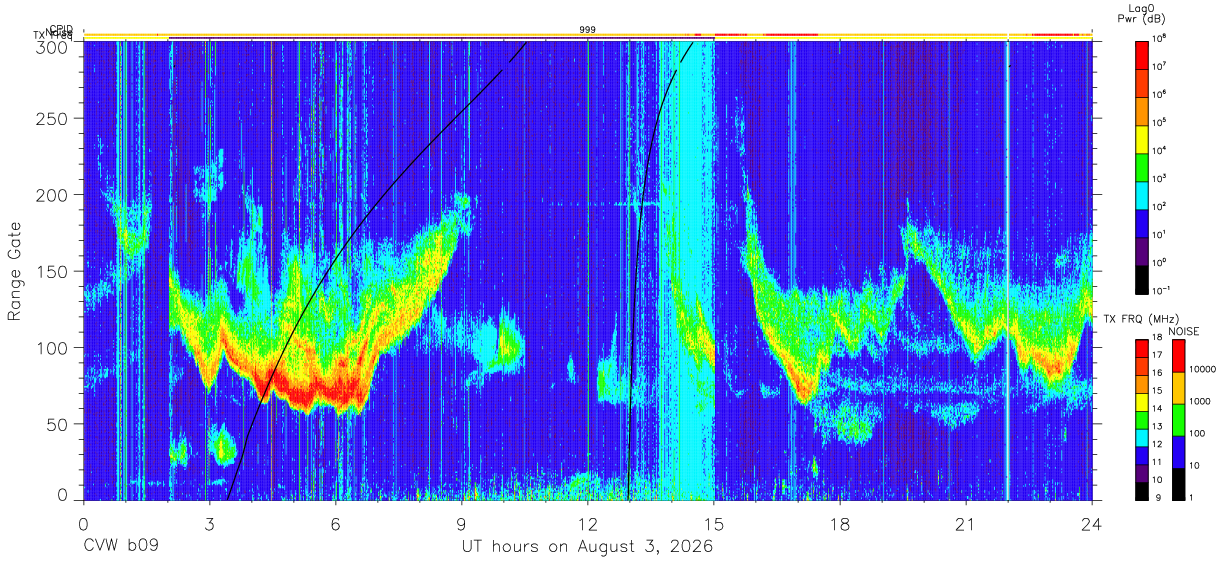Click the '10000' value on NOISE scale

pos(1203,369)
